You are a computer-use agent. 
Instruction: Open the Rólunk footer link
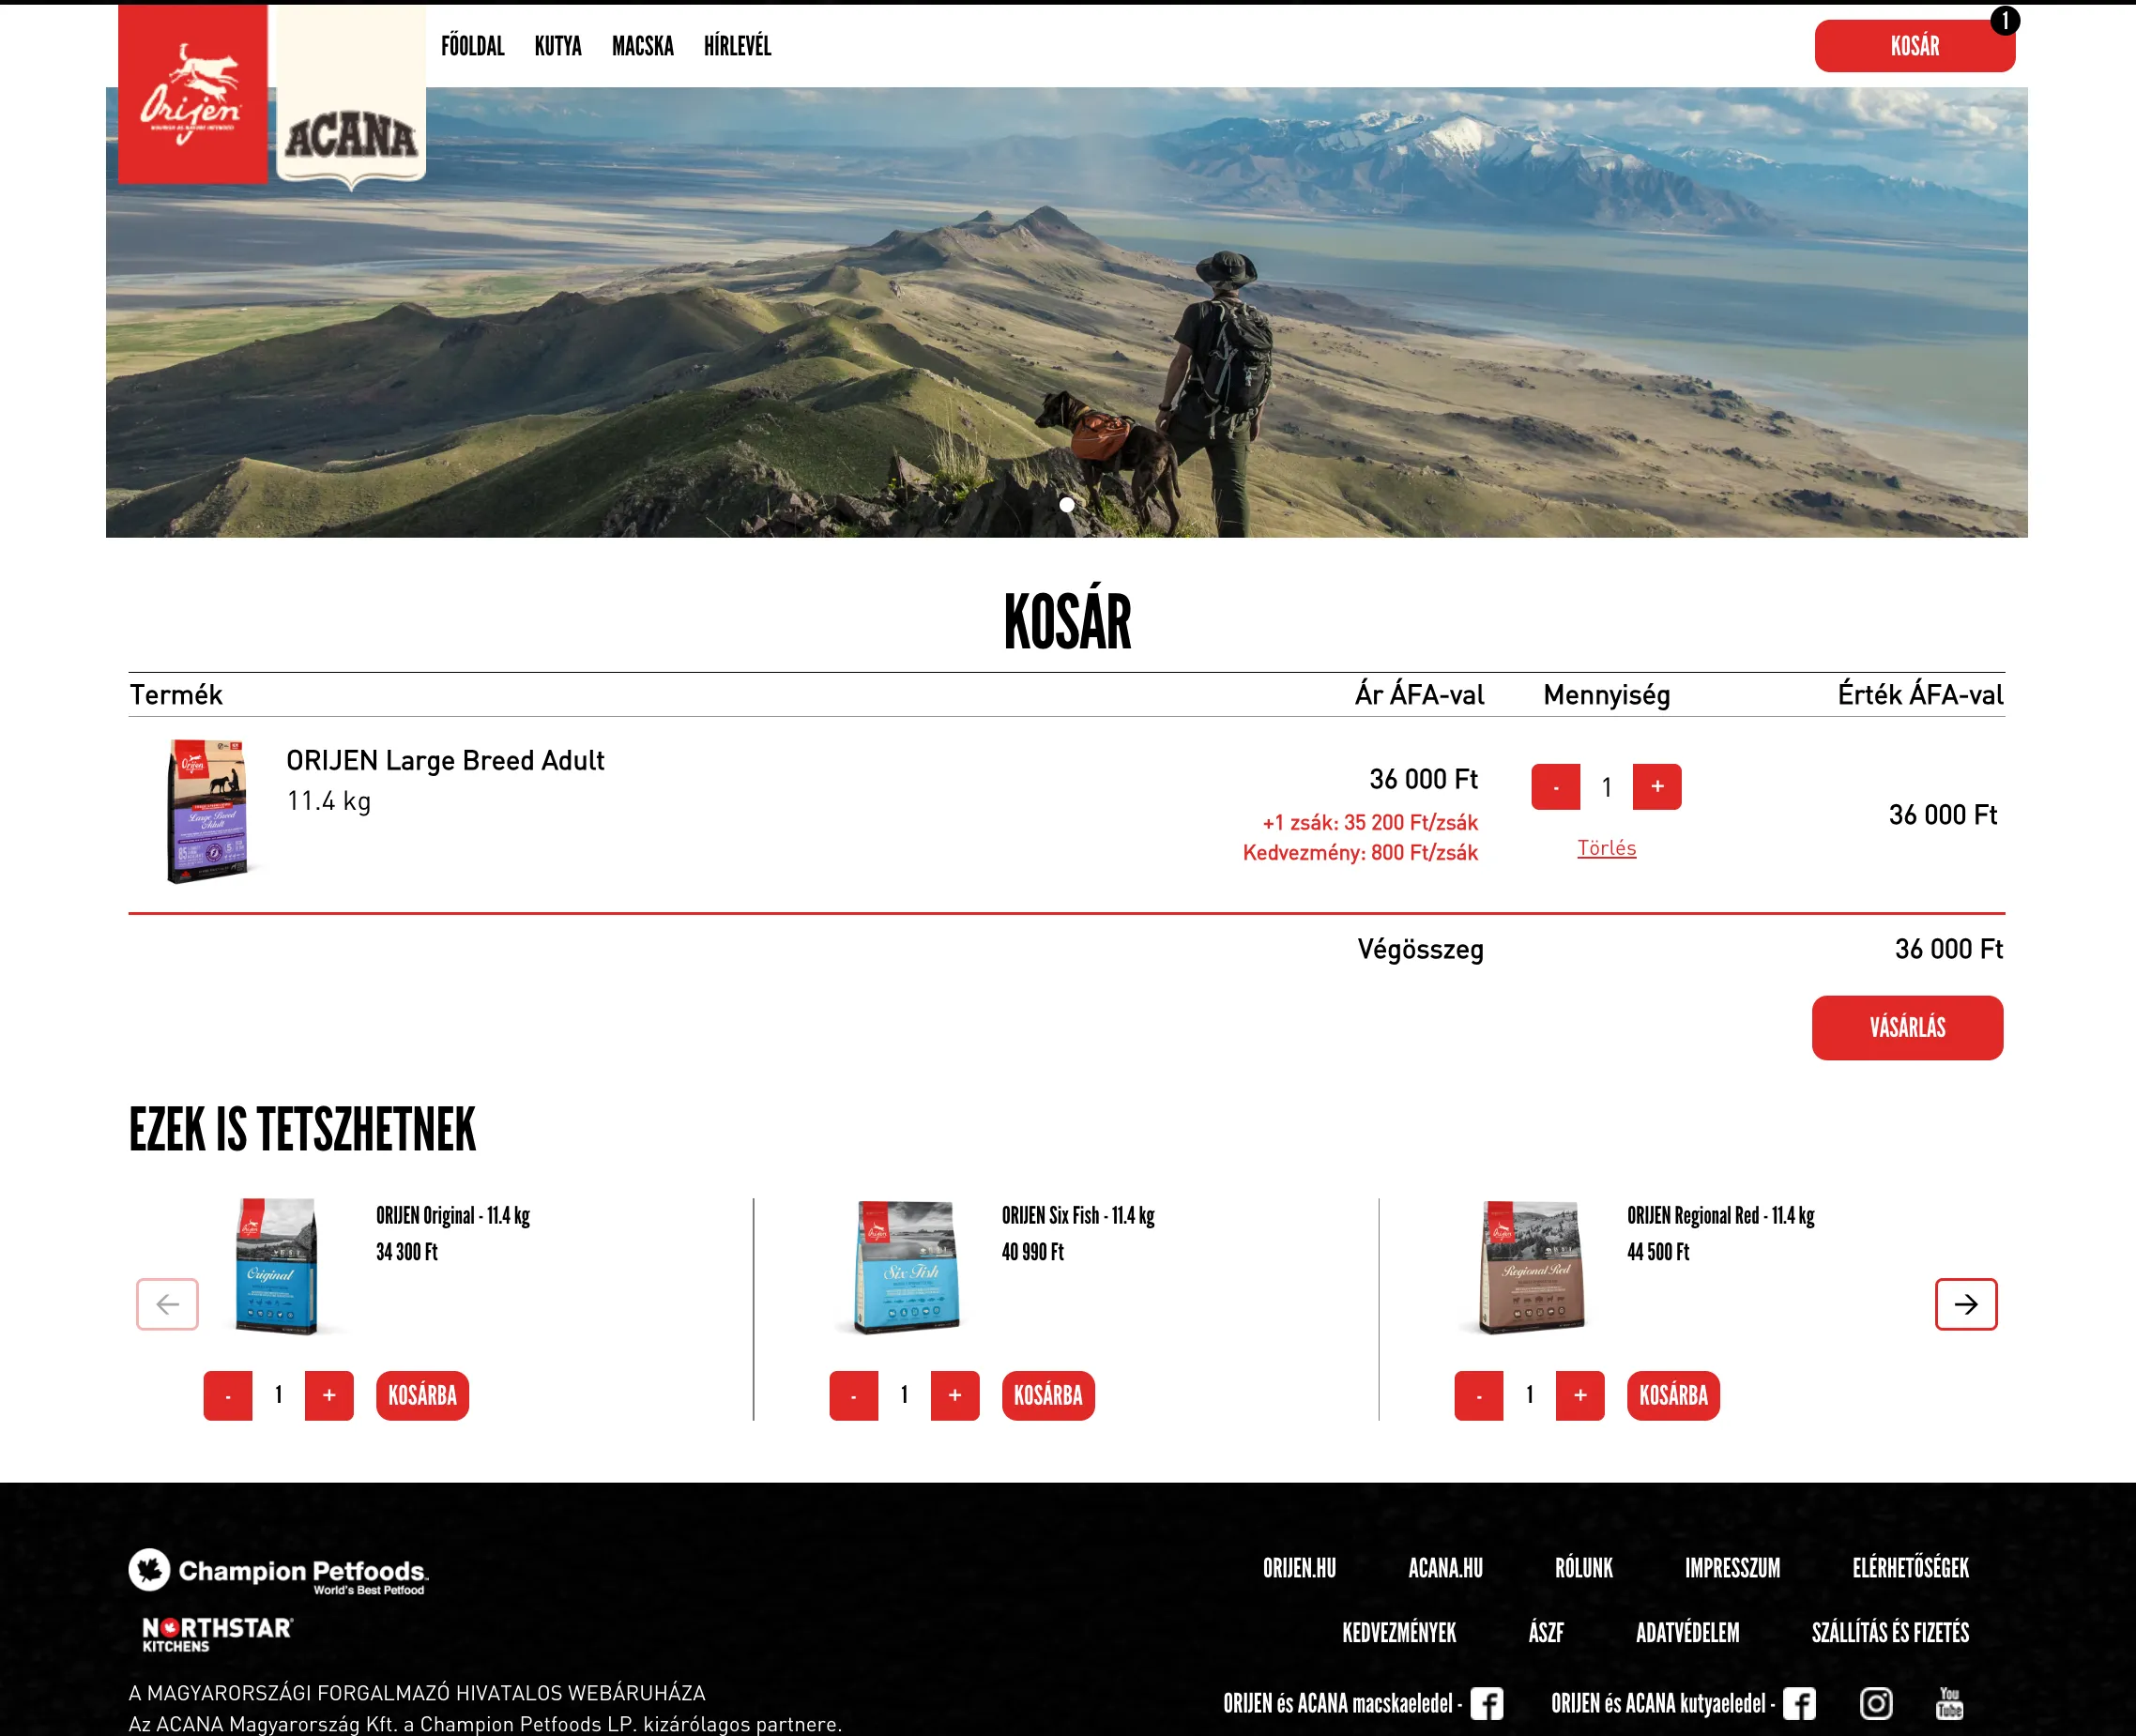pos(1584,1568)
